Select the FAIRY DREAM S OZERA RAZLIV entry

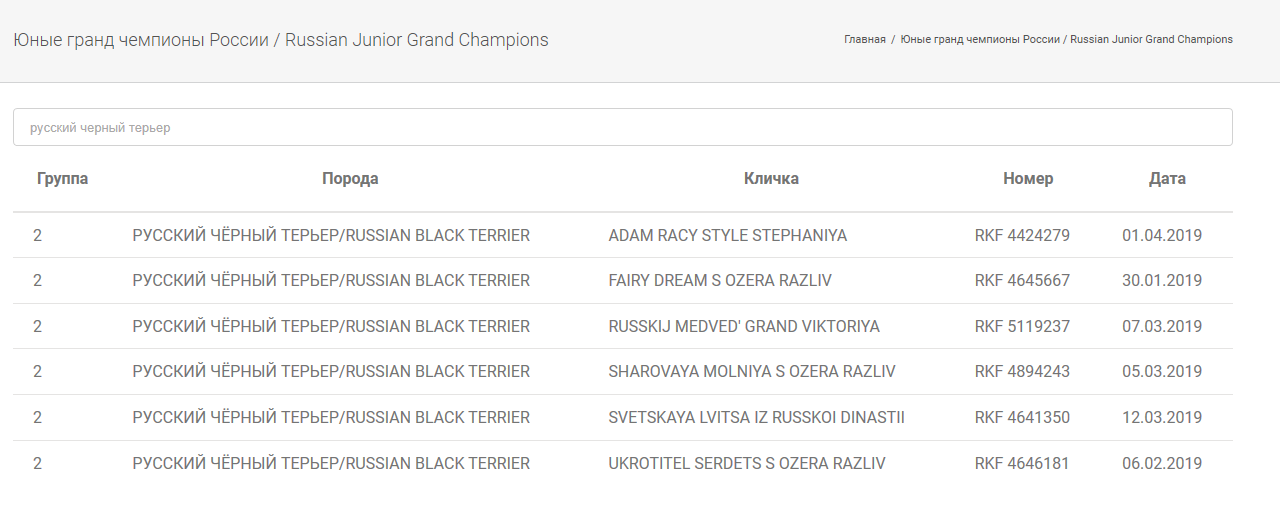pos(720,281)
